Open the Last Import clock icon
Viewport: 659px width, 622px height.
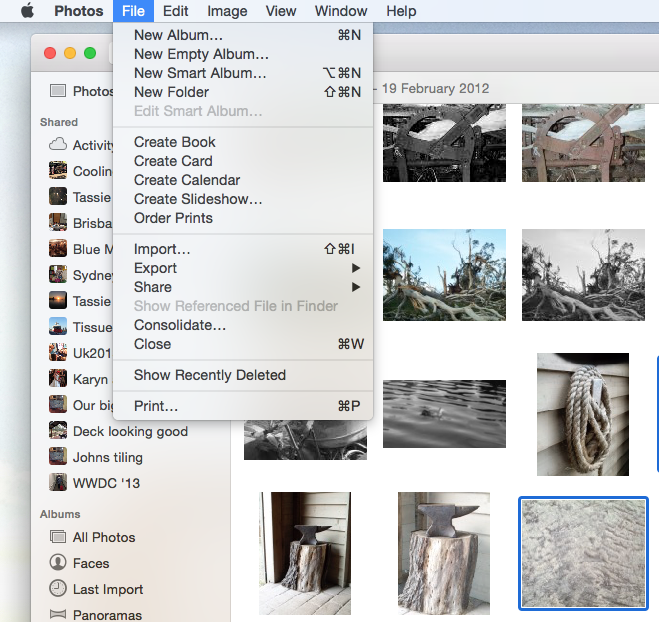pos(58,589)
